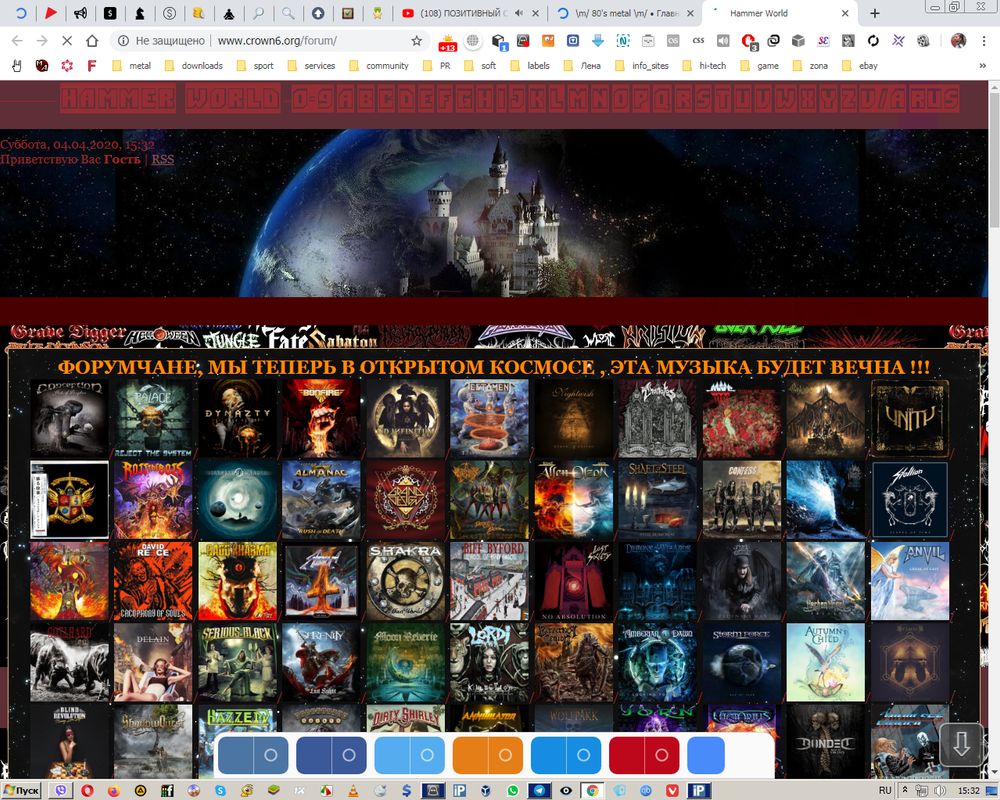Screen dimensions: 1000x800
Task: Expand the community bookmarks folder
Action: (x=378, y=66)
